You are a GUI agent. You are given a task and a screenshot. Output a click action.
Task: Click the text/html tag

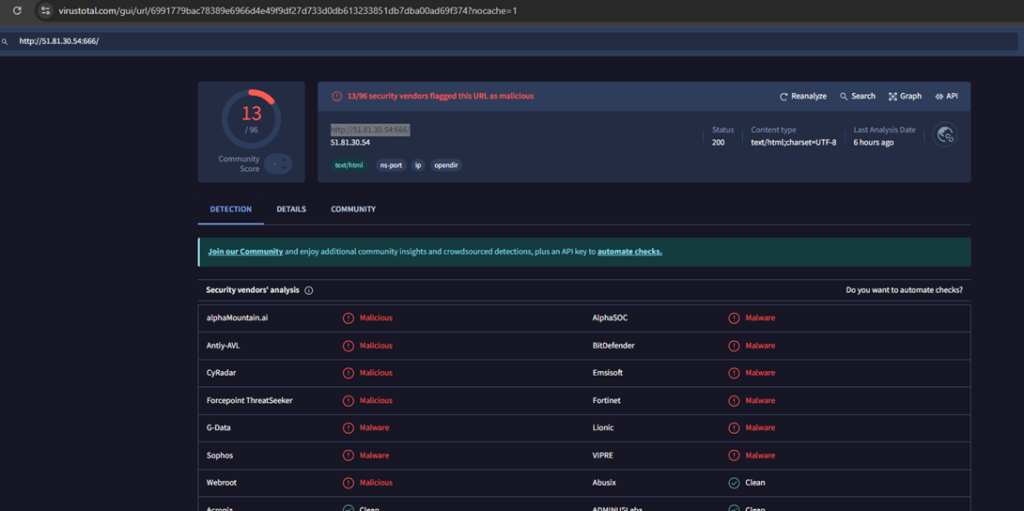(x=349, y=165)
